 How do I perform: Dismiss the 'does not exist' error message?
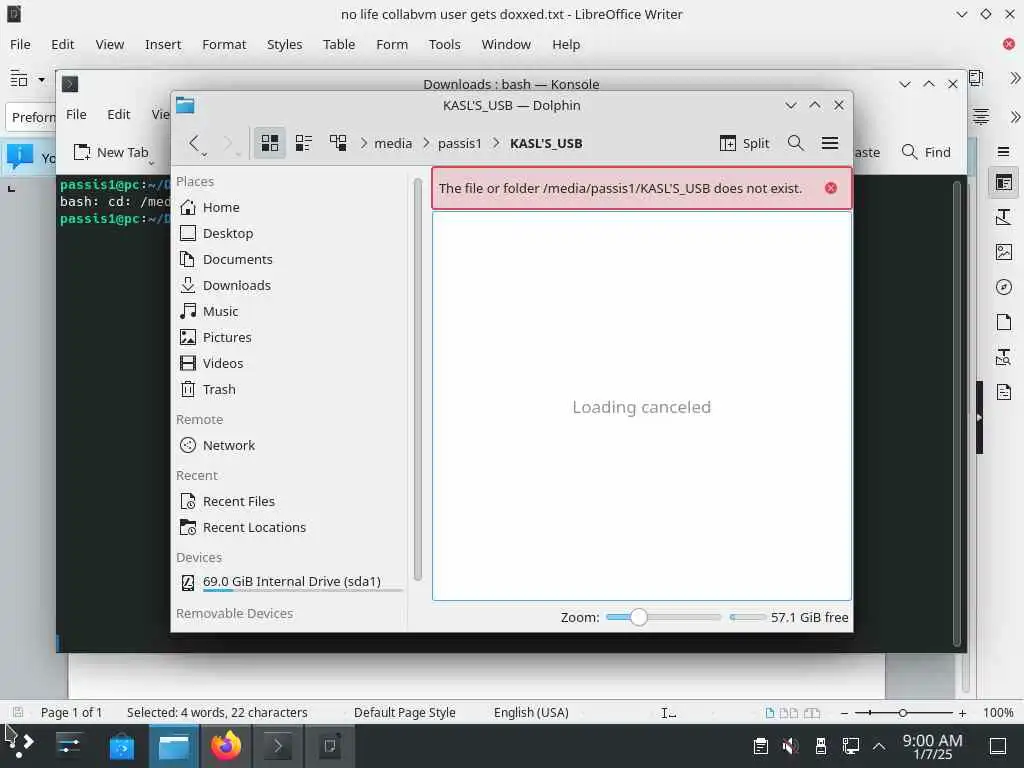point(831,188)
